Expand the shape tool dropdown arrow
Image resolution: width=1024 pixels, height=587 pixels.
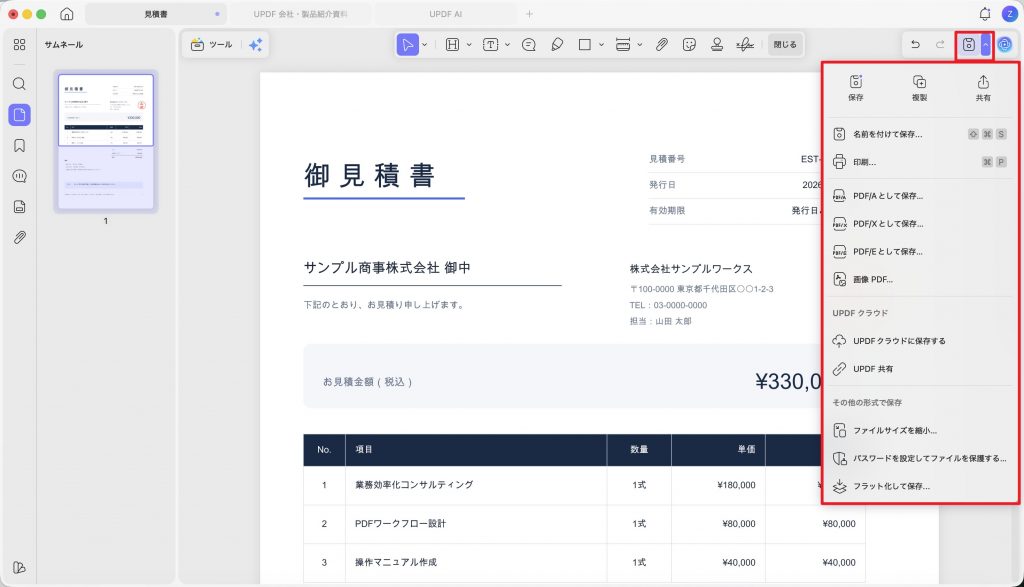coord(601,44)
